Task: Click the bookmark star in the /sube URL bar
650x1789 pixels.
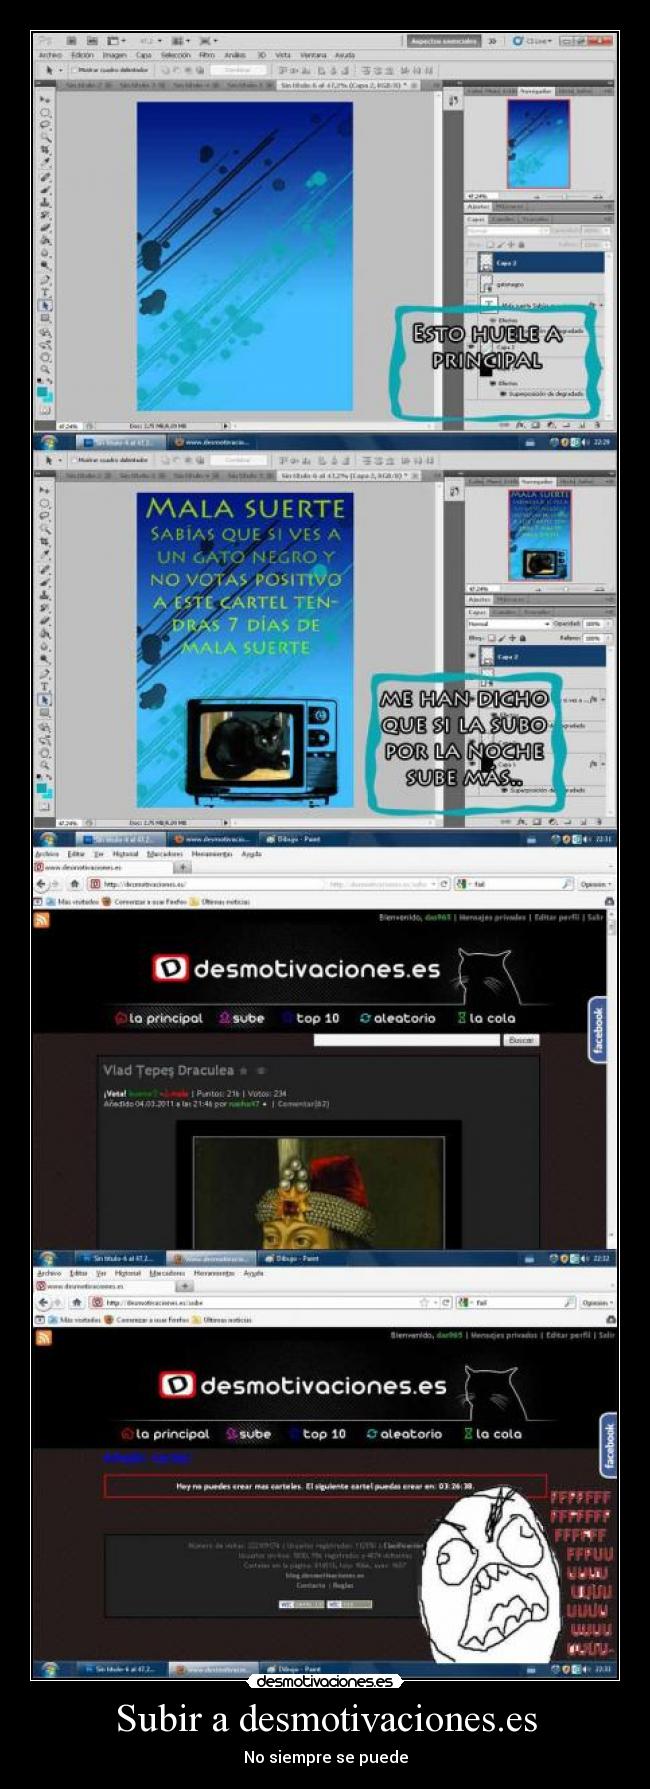Action: click(x=424, y=1302)
